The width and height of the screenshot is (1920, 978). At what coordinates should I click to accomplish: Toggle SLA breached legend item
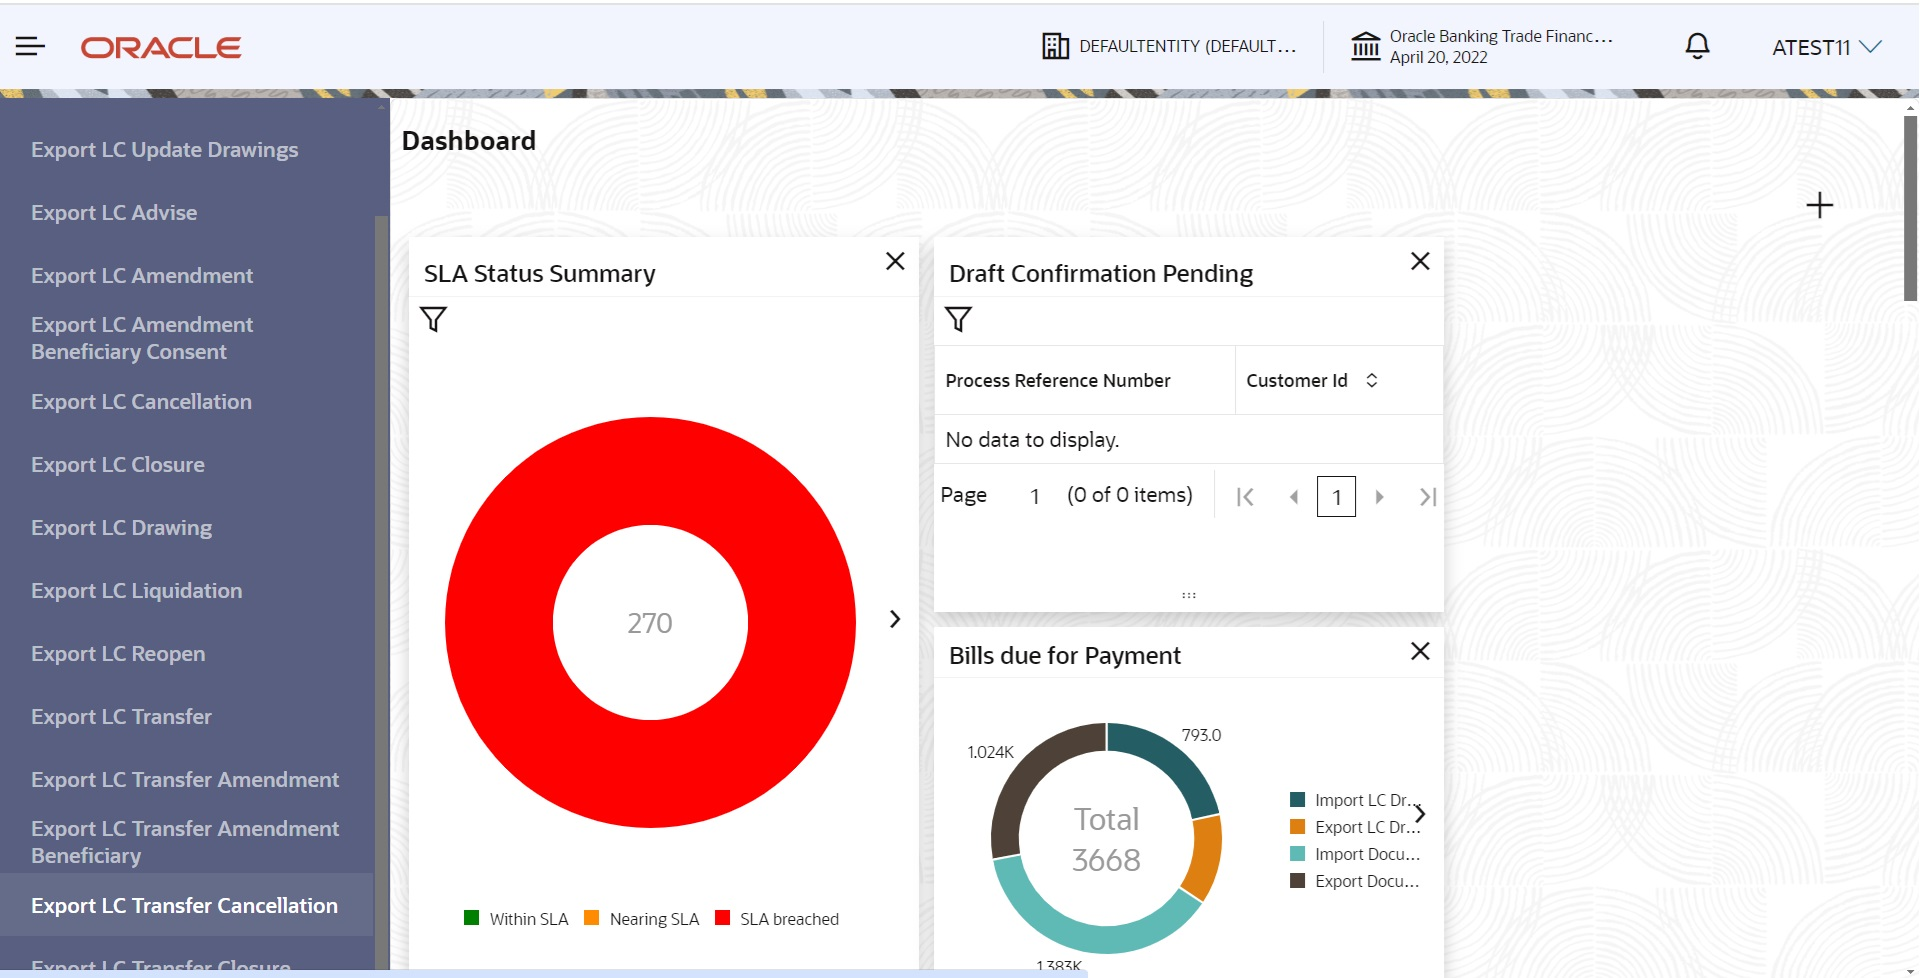pos(777,919)
